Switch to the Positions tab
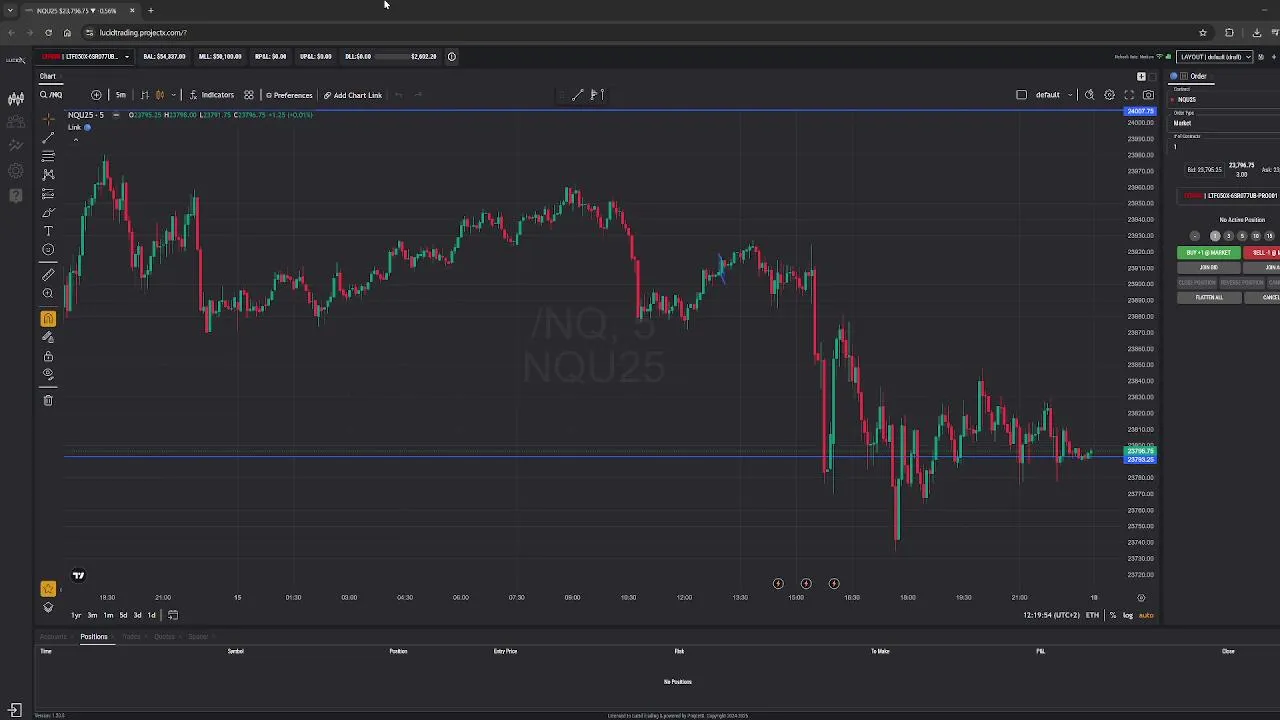This screenshot has height=720, width=1280. tap(94, 637)
